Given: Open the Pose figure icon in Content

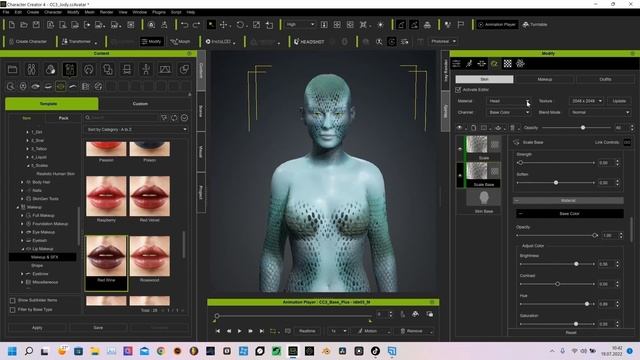Looking at the screenshot, I should [146, 69].
